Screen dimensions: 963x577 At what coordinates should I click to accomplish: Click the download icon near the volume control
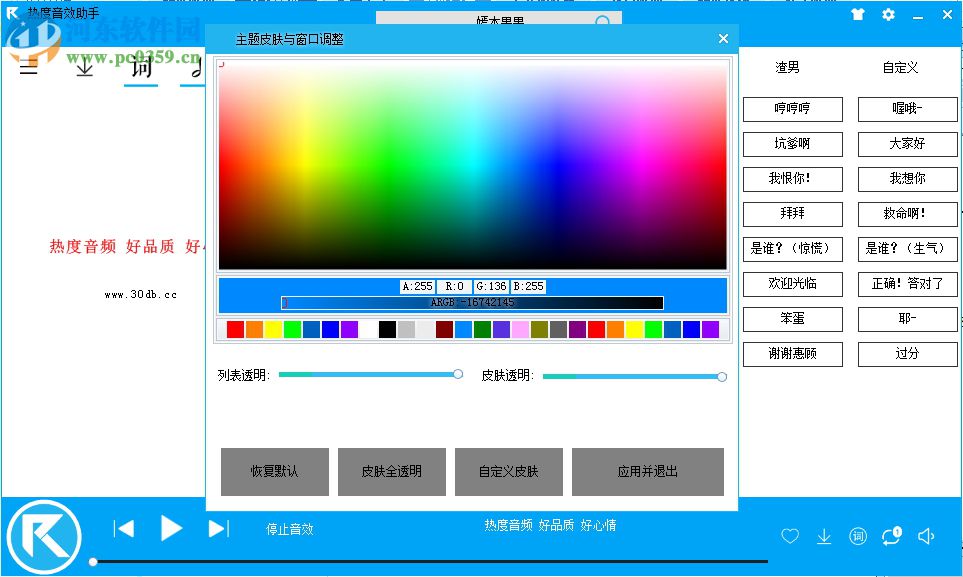823,536
